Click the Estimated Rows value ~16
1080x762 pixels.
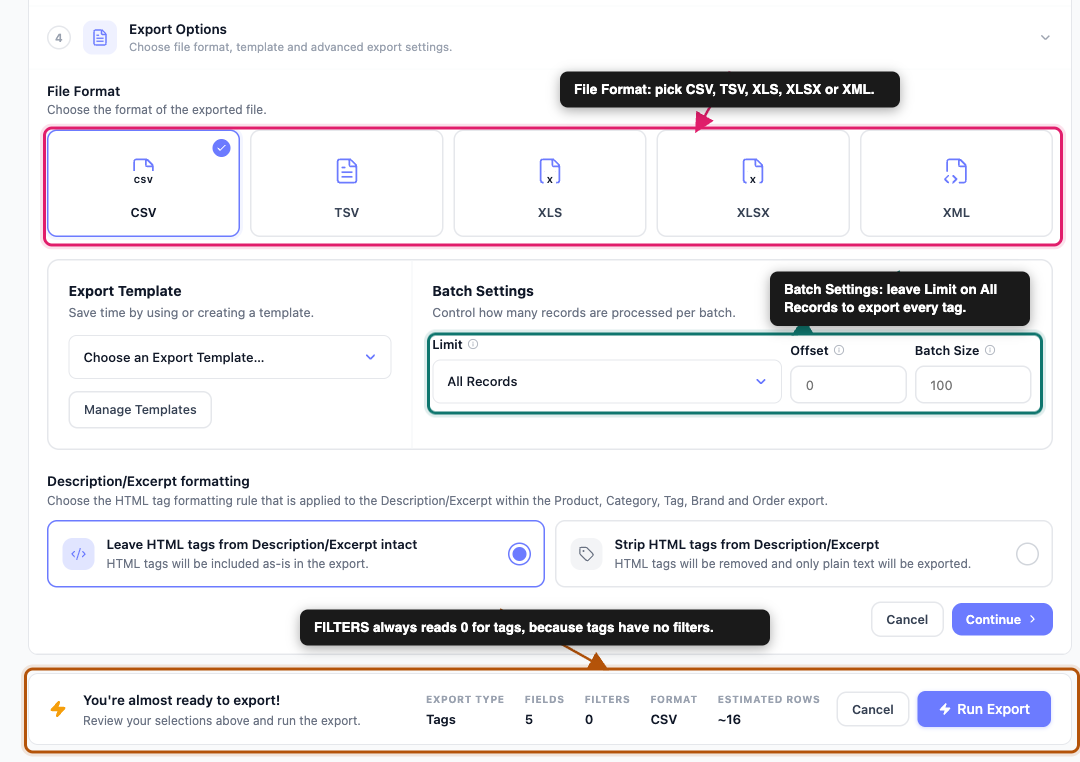tap(729, 719)
